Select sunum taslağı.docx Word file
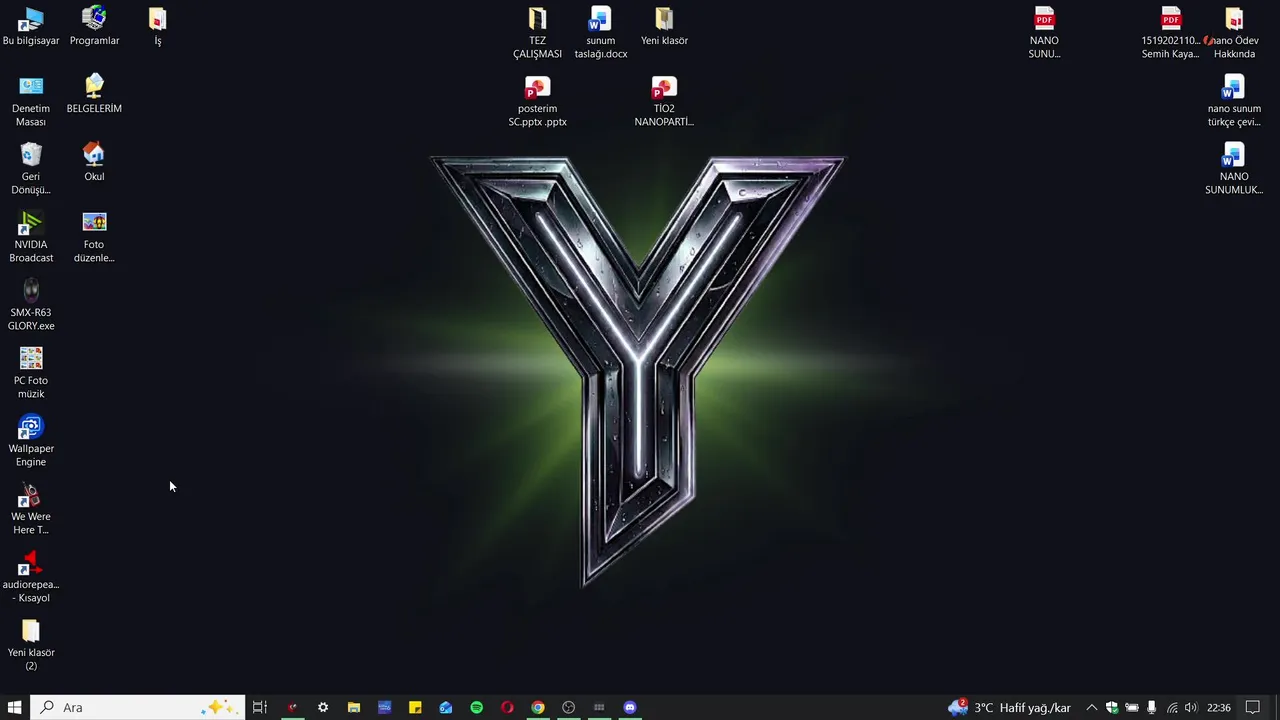The width and height of the screenshot is (1280, 720). [x=601, y=33]
